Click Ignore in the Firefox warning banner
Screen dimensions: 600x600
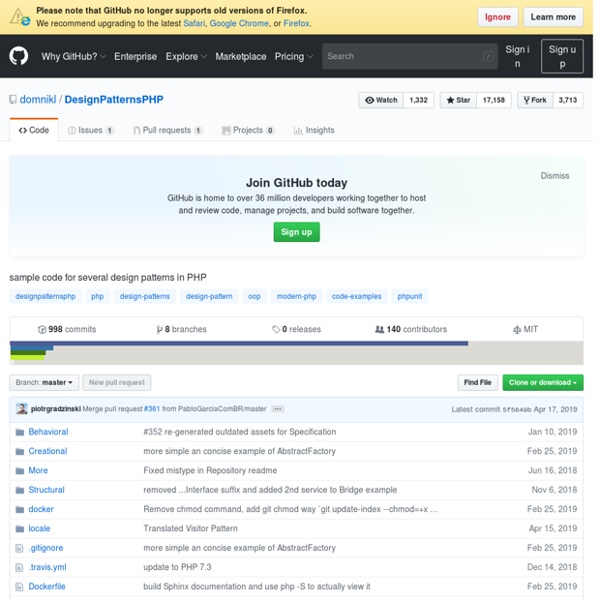[497, 17]
